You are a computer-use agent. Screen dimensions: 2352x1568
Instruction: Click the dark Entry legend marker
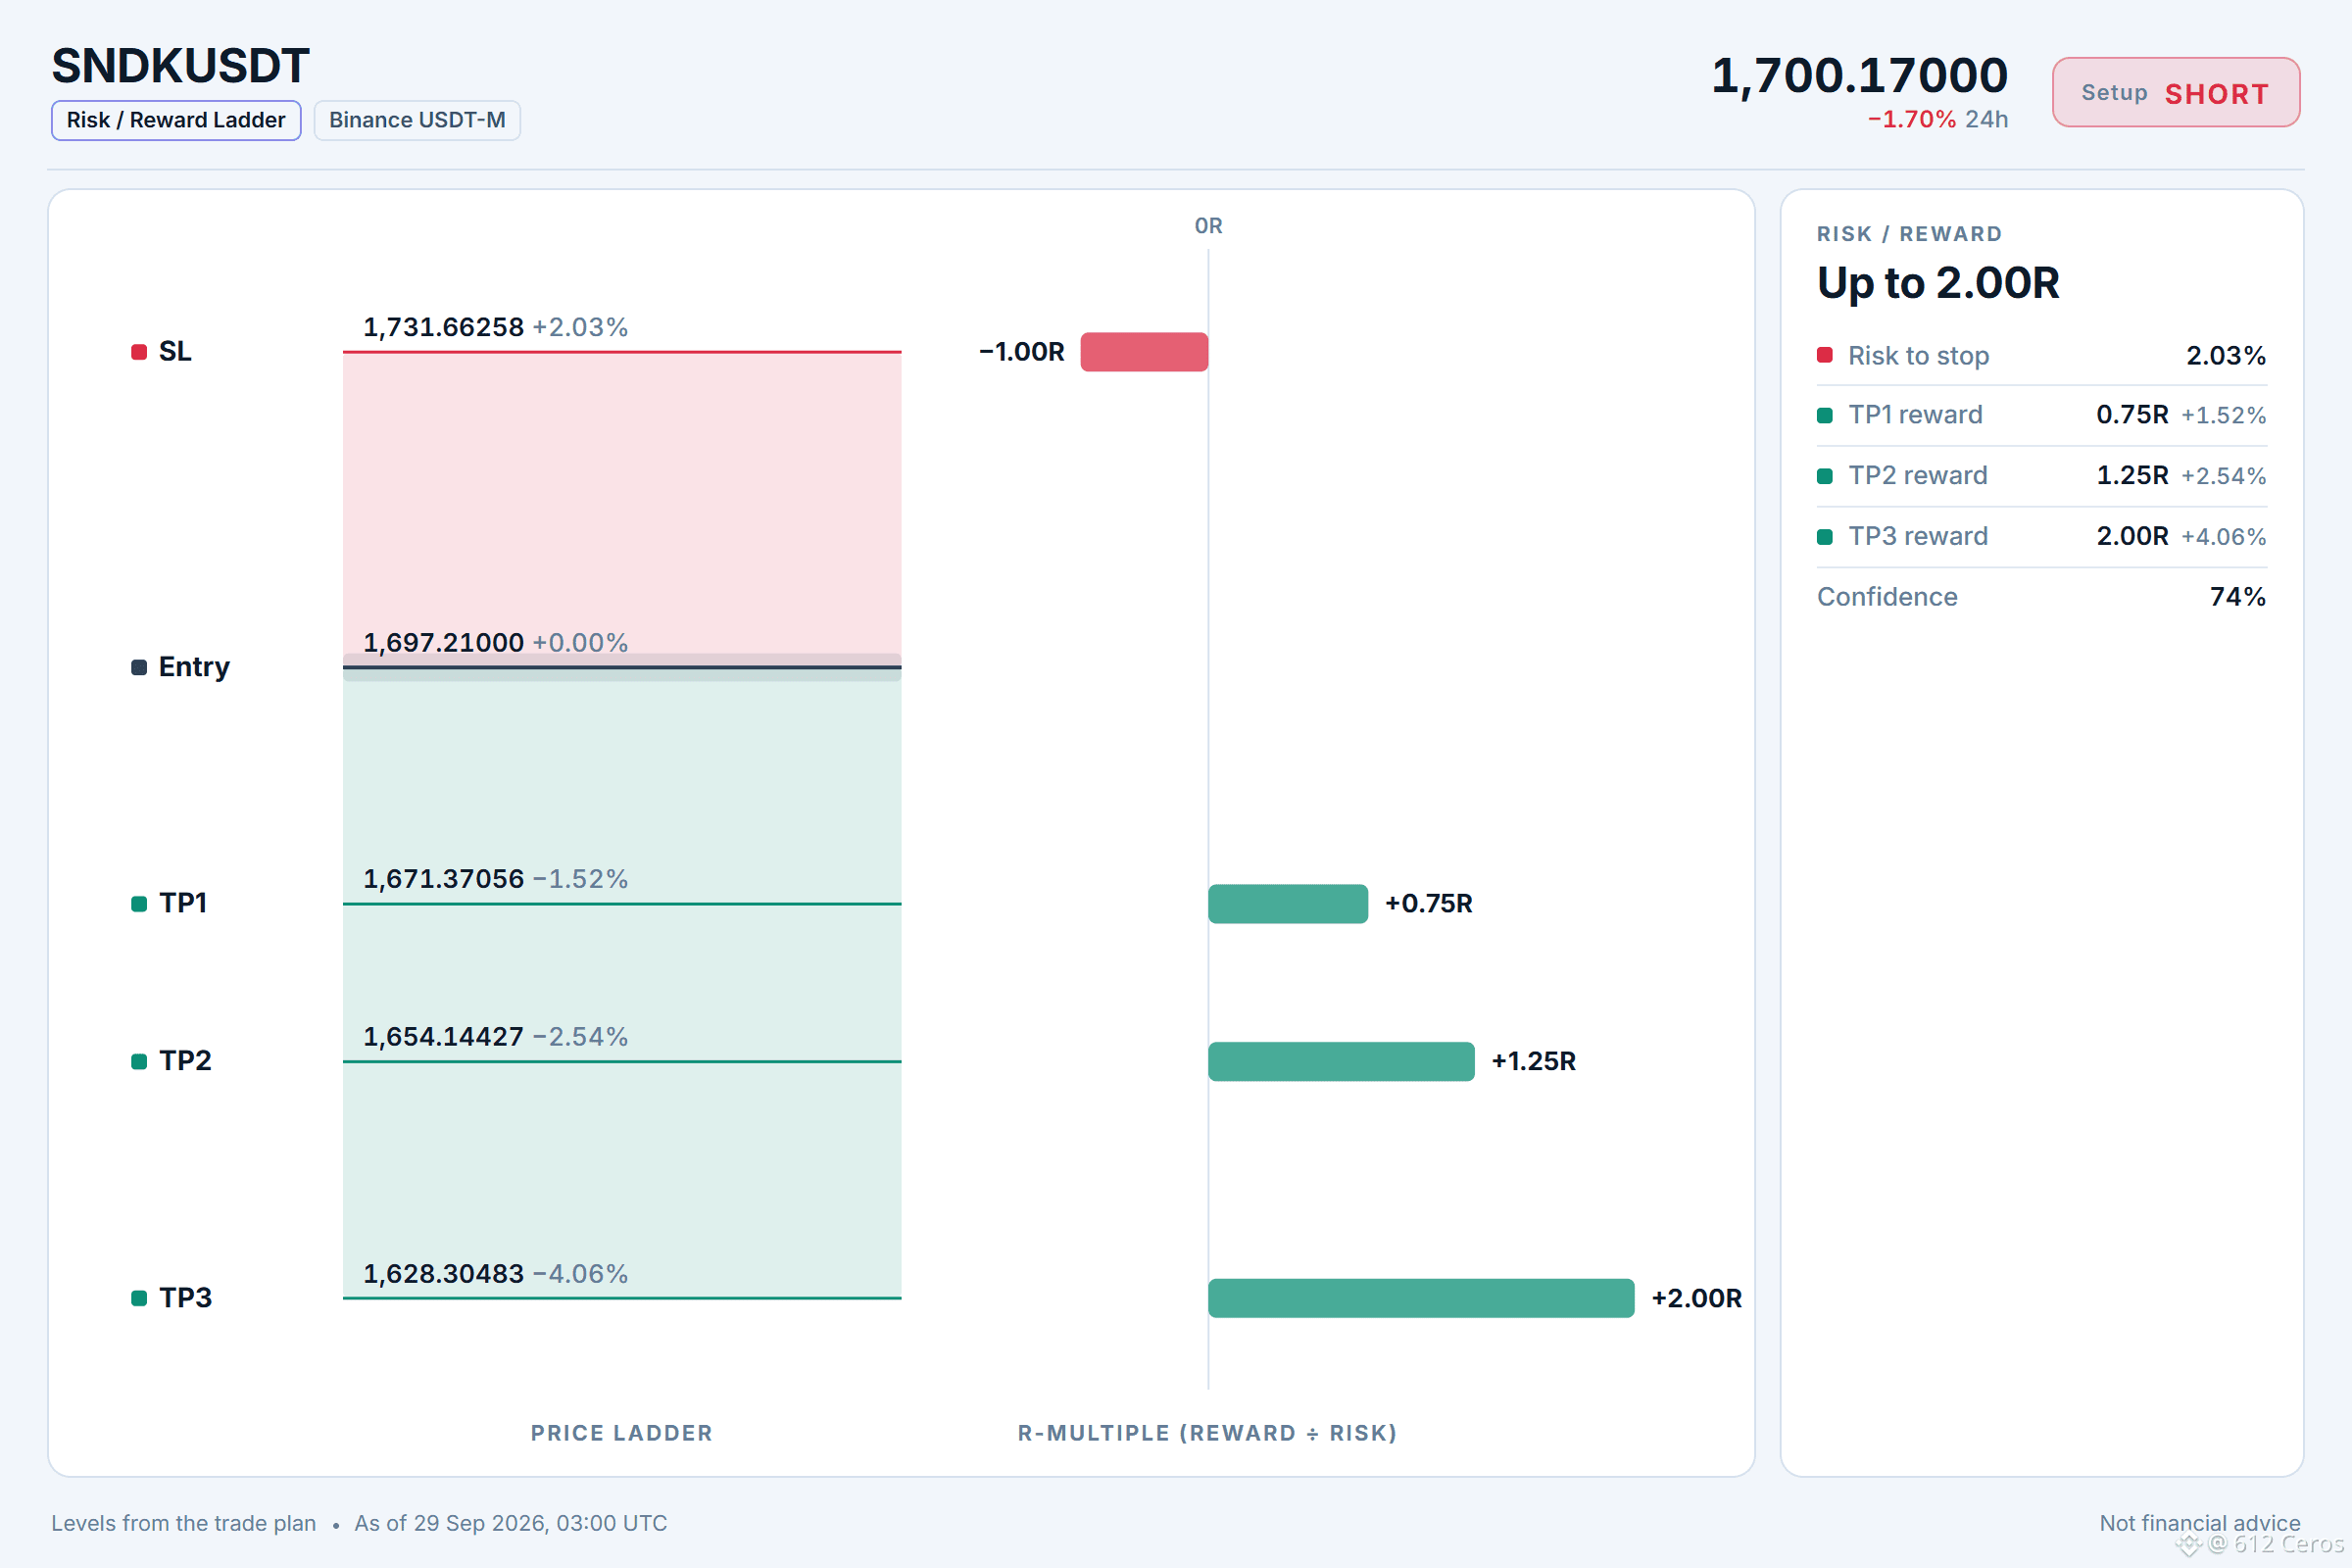[139, 667]
